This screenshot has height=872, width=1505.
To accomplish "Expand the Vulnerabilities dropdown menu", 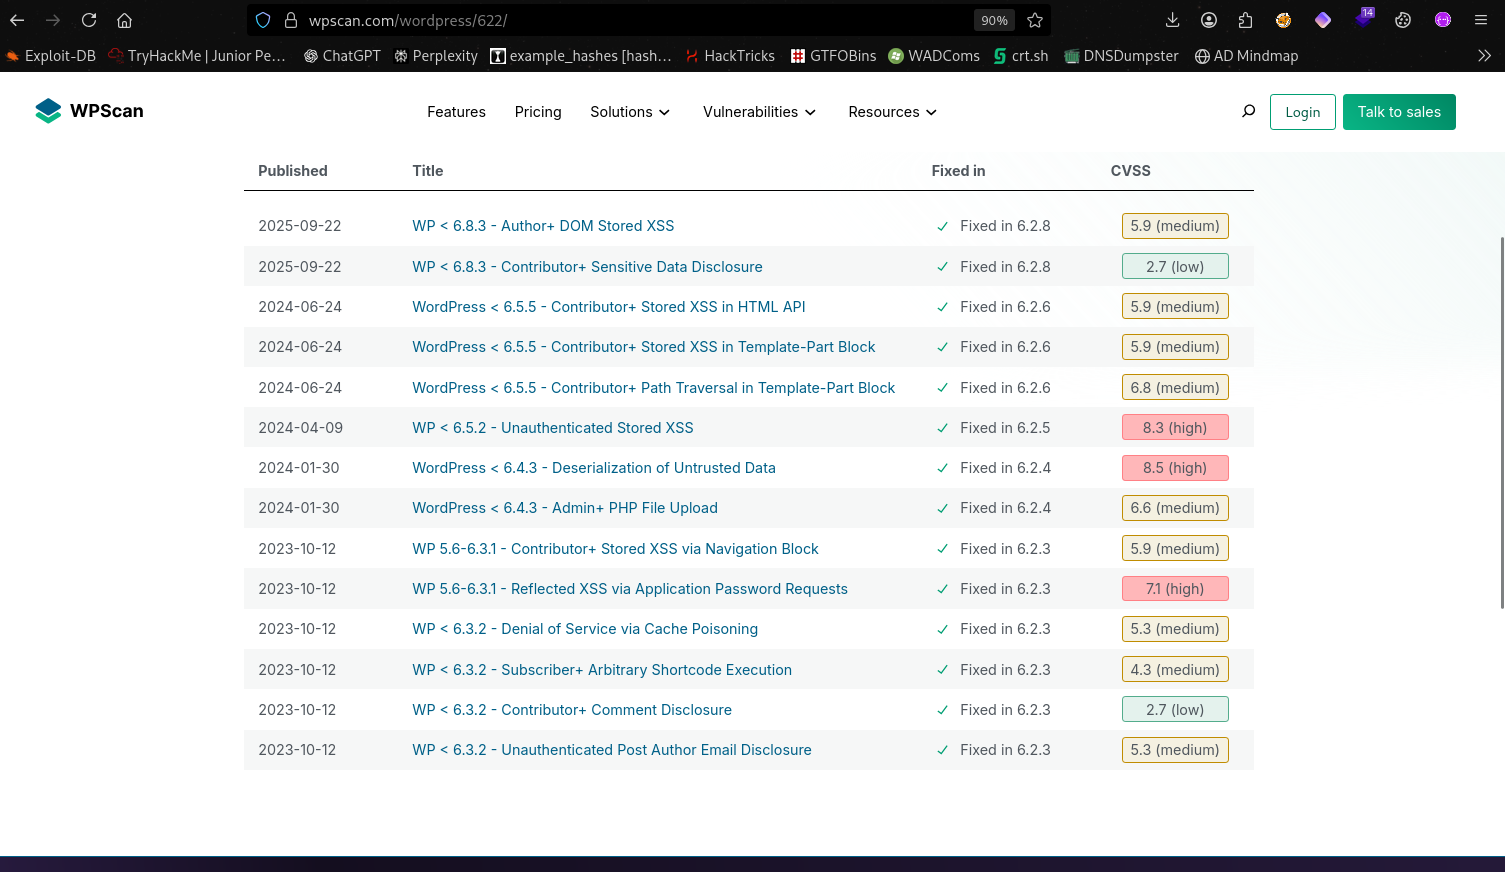I will pyautogui.click(x=759, y=112).
